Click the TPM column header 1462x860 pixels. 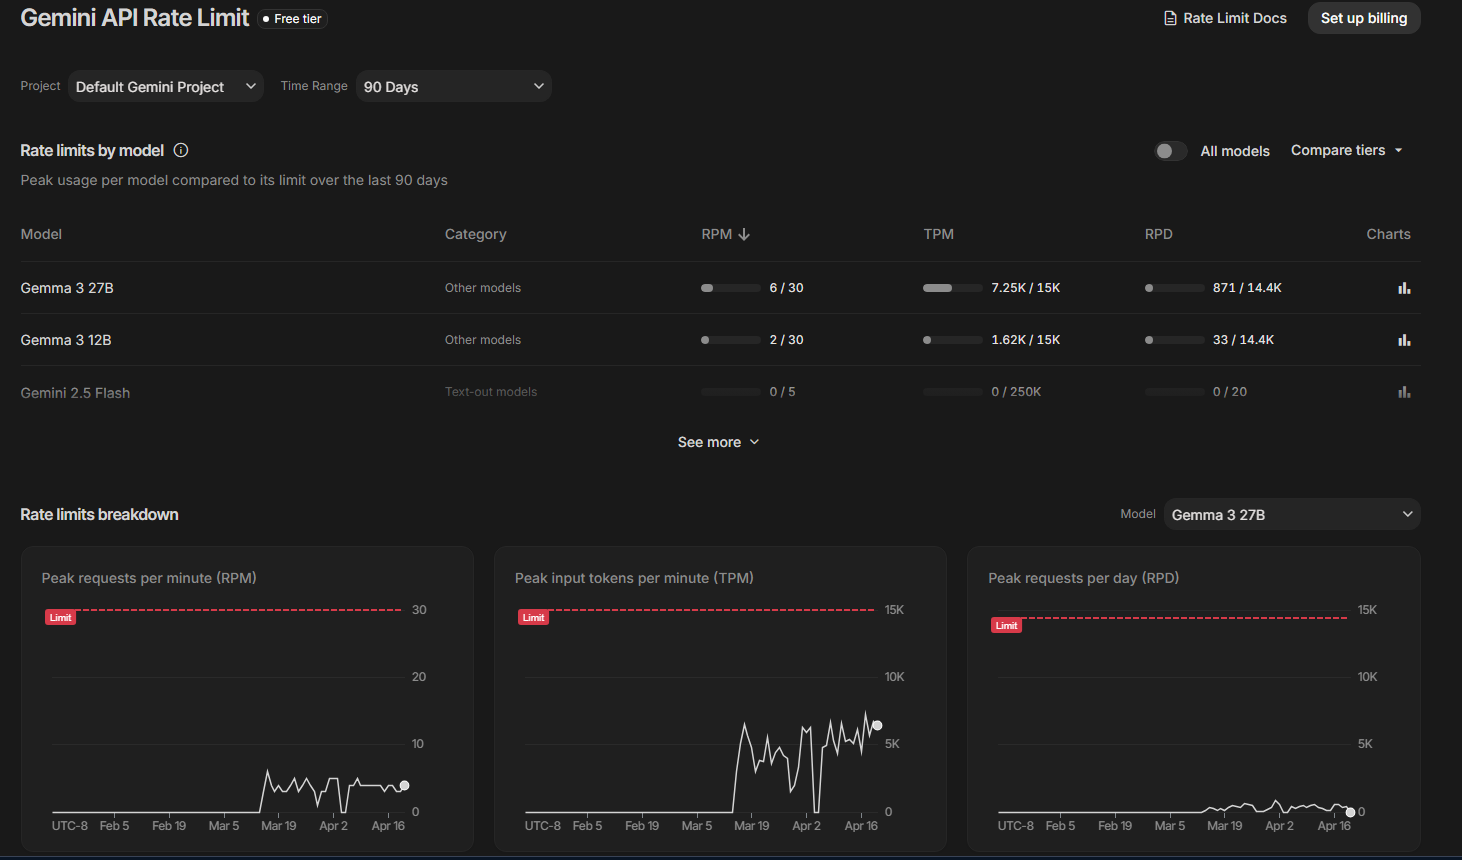[939, 234]
